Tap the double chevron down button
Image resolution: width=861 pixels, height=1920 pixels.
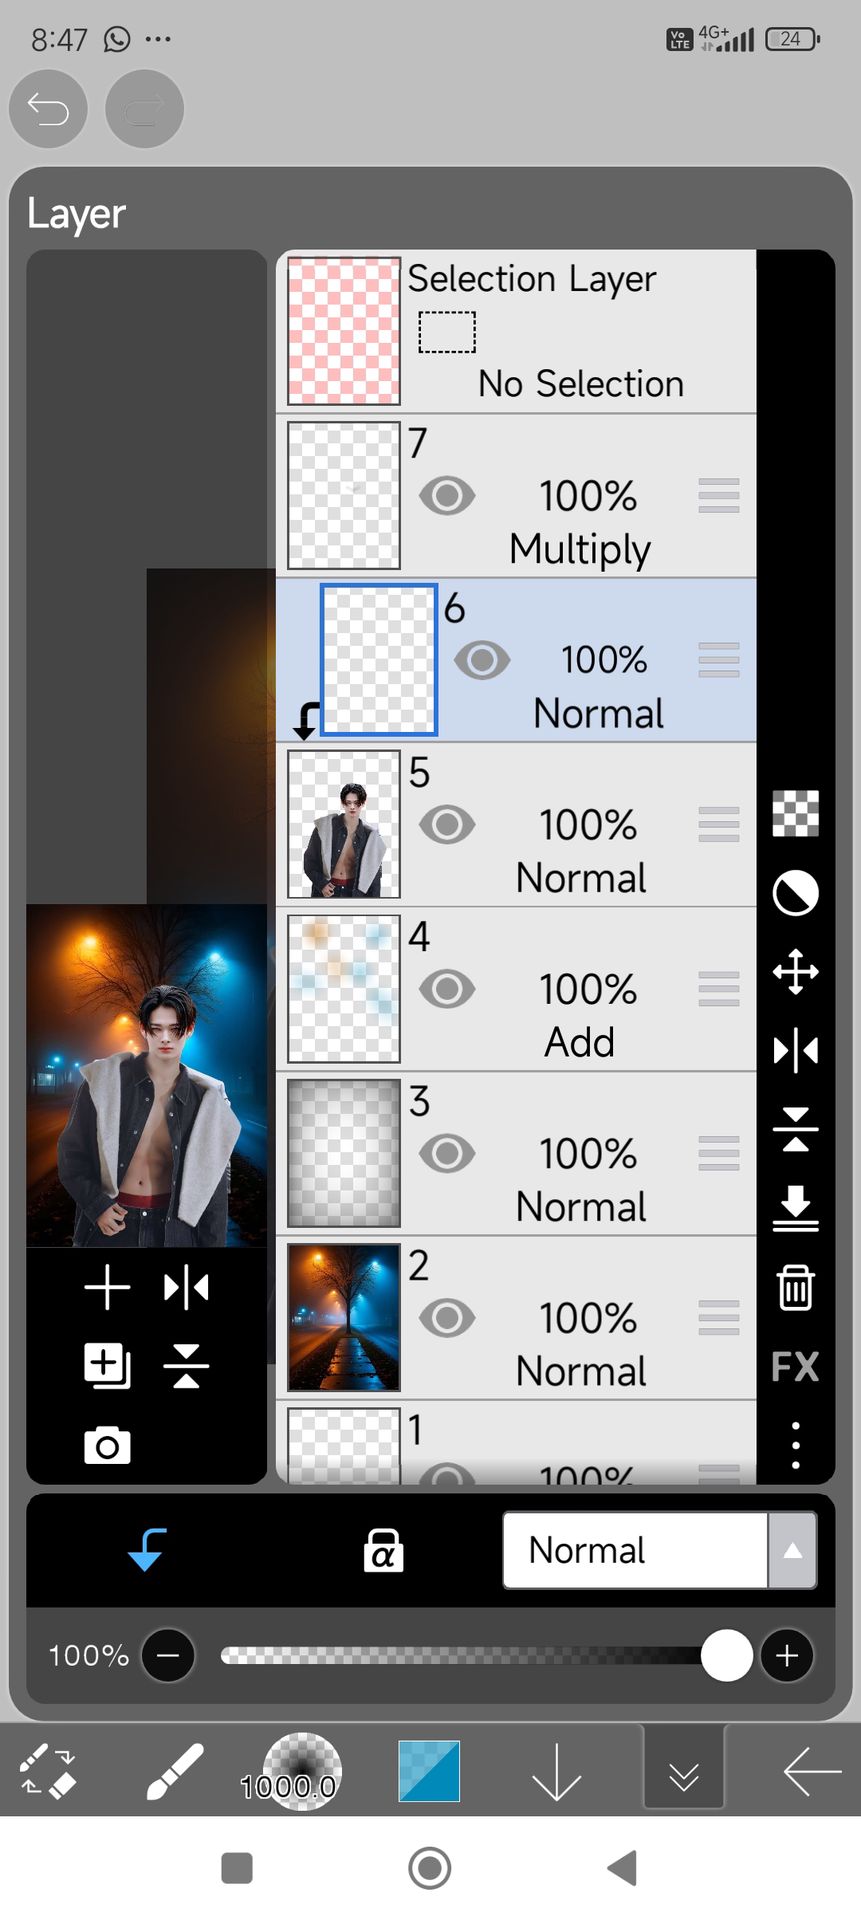click(x=684, y=1770)
